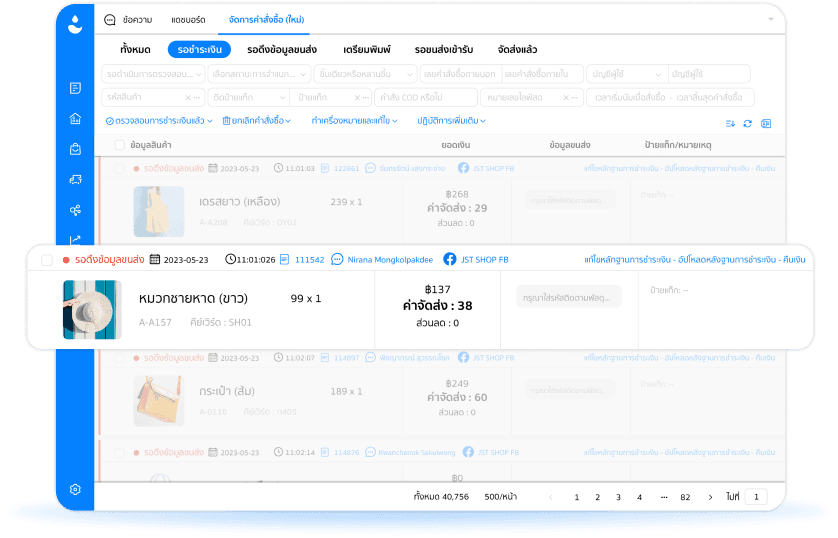
Task: Click clear X in รหัสสินค้า field
Action: point(188,98)
